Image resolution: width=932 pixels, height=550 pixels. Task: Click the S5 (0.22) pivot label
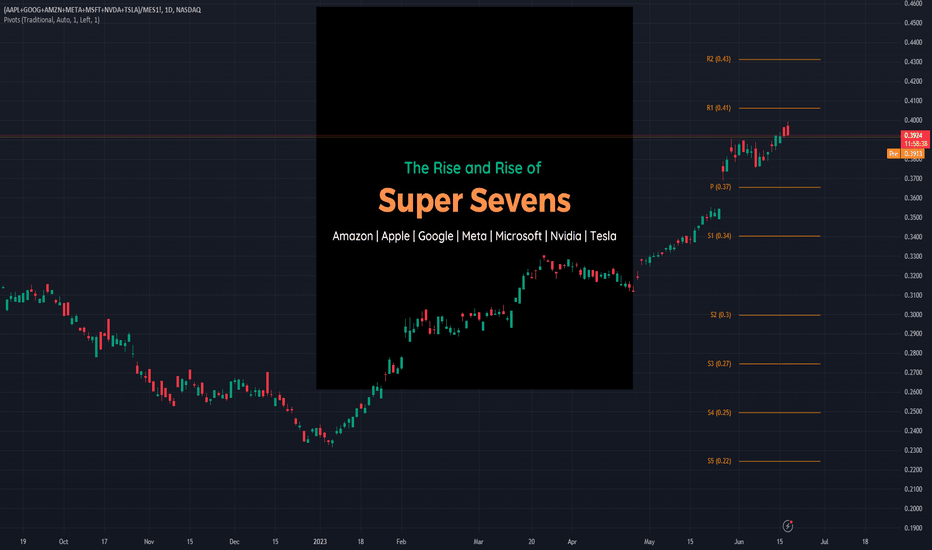pos(719,461)
